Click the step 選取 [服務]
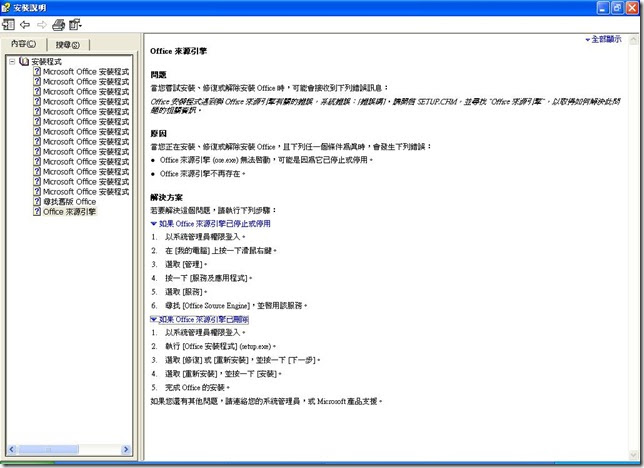 coord(186,292)
